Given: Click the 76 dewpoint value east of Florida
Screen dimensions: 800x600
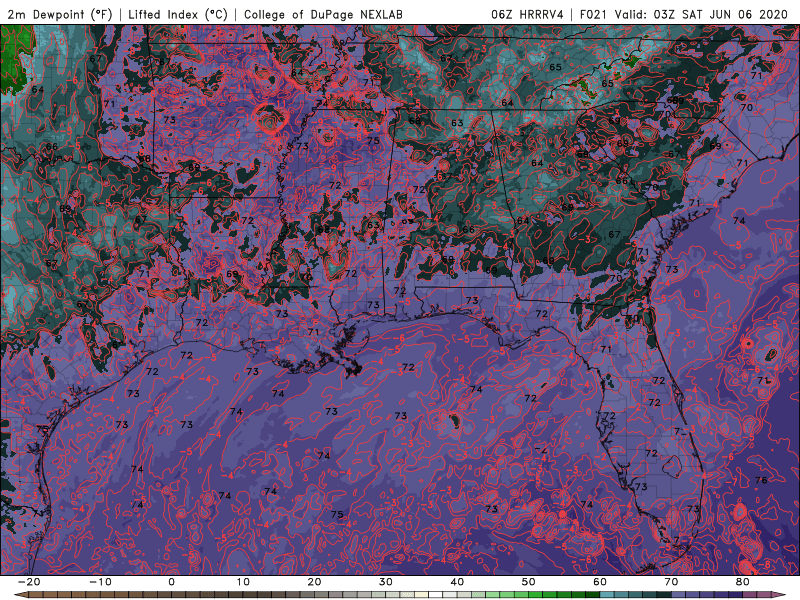Looking at the screenshot, I should pos(761,480).
